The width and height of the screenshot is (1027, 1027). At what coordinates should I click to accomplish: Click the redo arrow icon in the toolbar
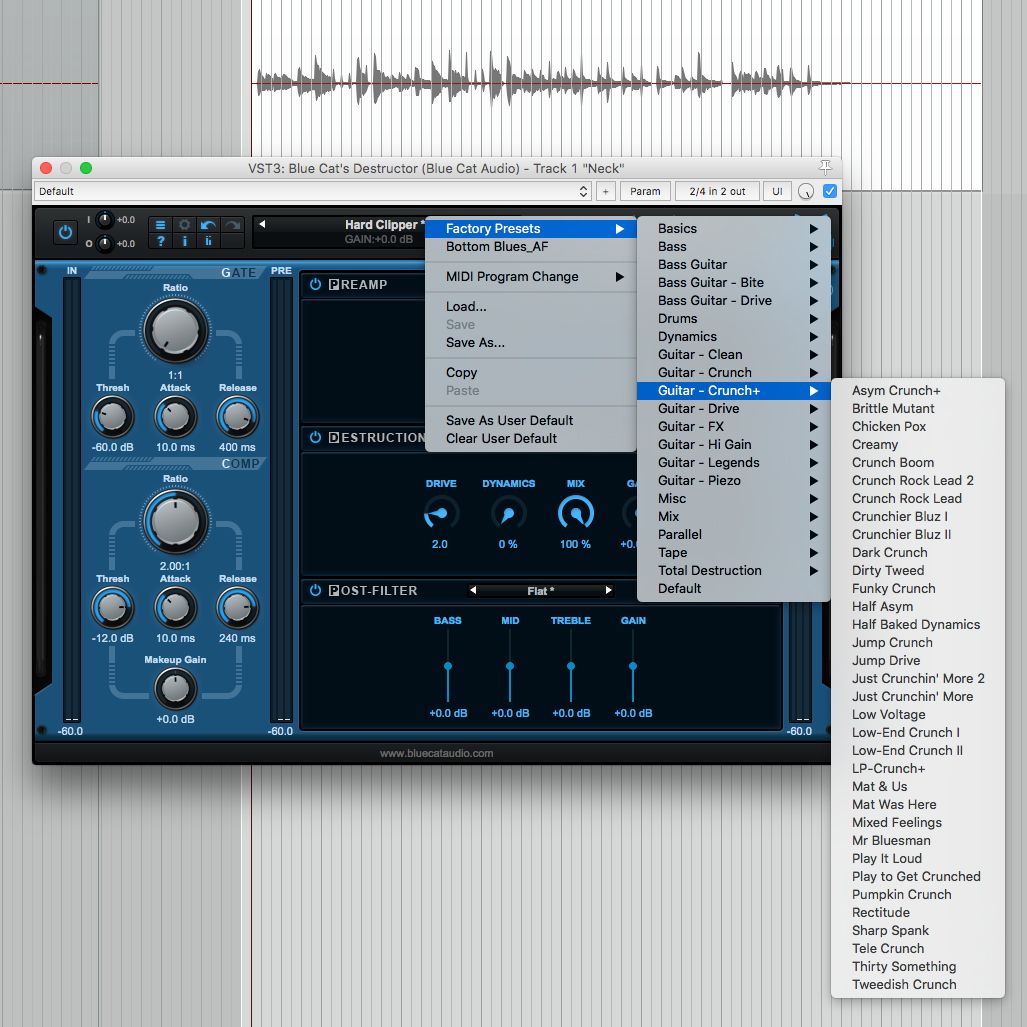pos(231,223)
